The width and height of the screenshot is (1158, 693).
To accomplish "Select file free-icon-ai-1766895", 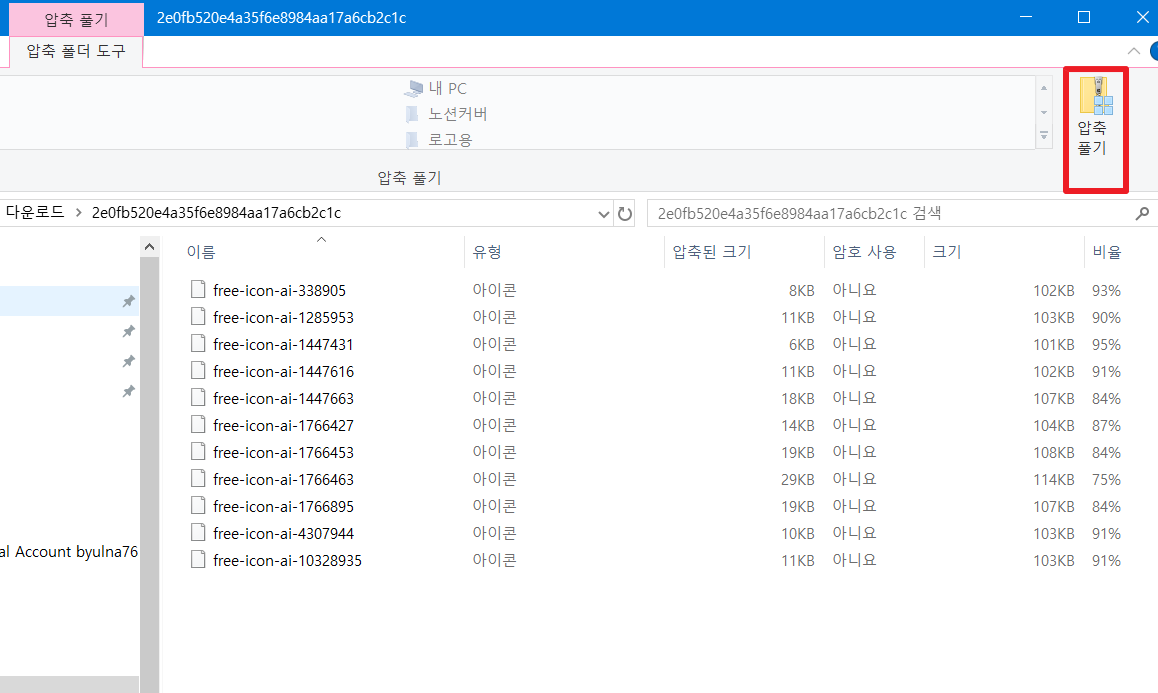I will tap(284, 506).
